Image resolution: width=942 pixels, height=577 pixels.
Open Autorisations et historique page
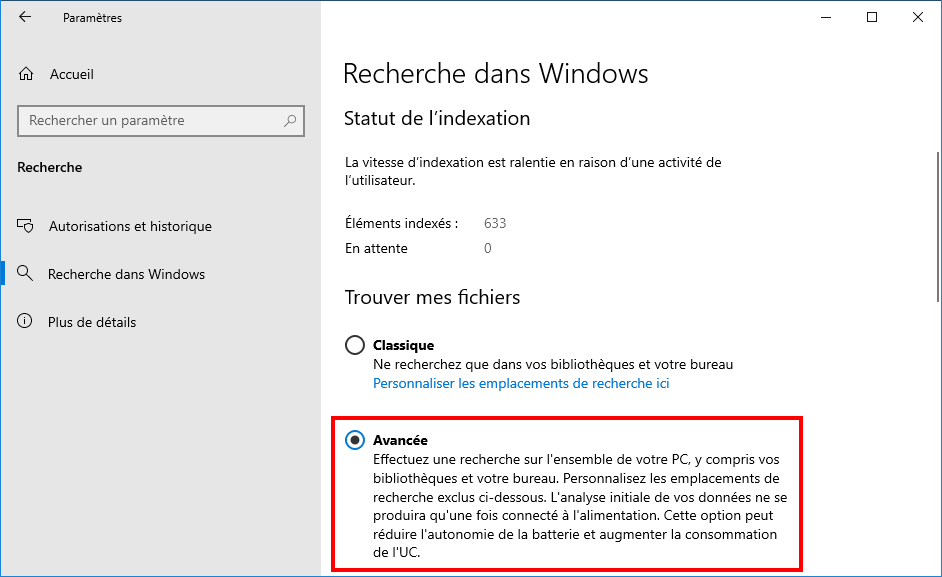pos(130,226)
